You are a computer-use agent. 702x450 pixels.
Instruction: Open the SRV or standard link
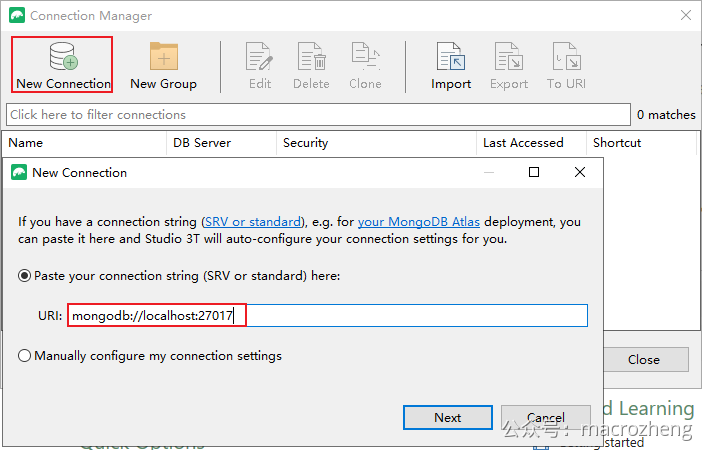(253, 222)
